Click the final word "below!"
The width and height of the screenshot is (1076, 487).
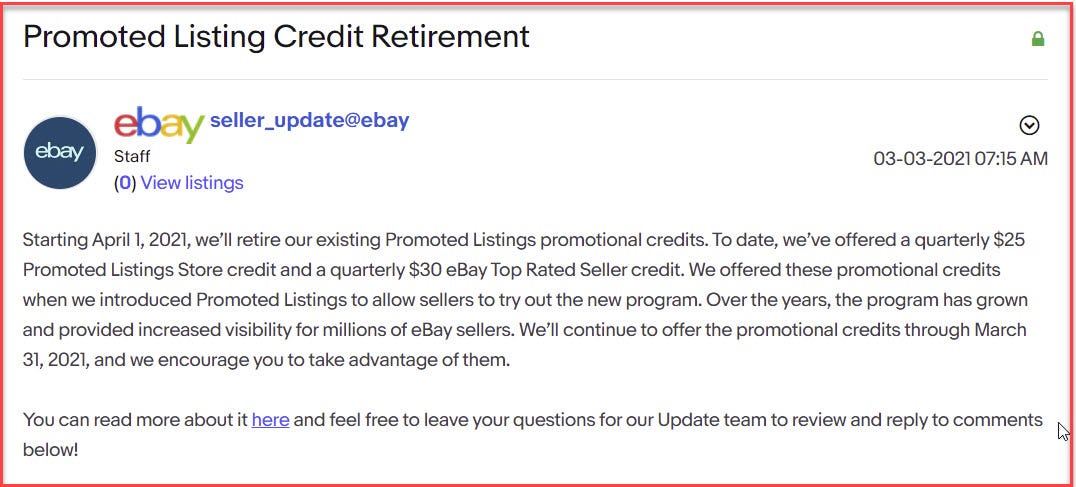(x=50, y=450)
